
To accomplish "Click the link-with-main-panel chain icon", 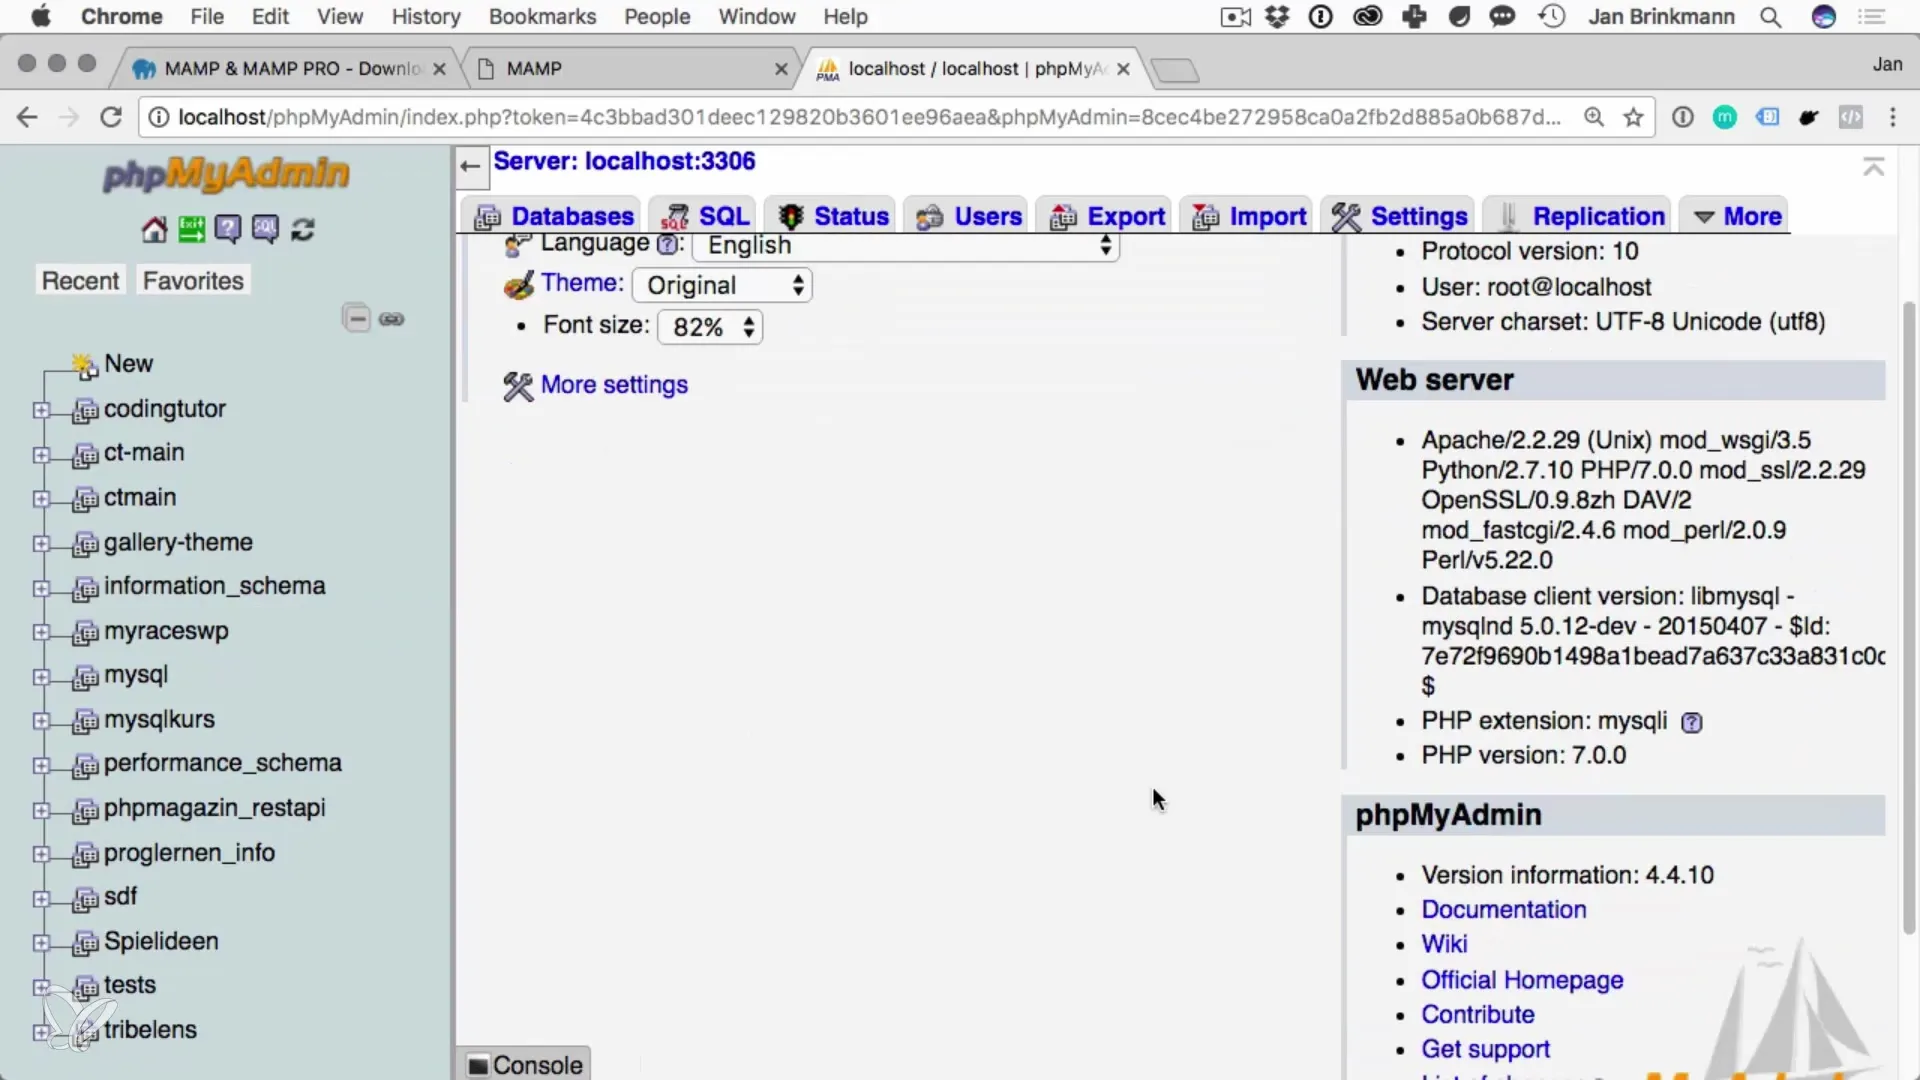I will click(392, 319).
